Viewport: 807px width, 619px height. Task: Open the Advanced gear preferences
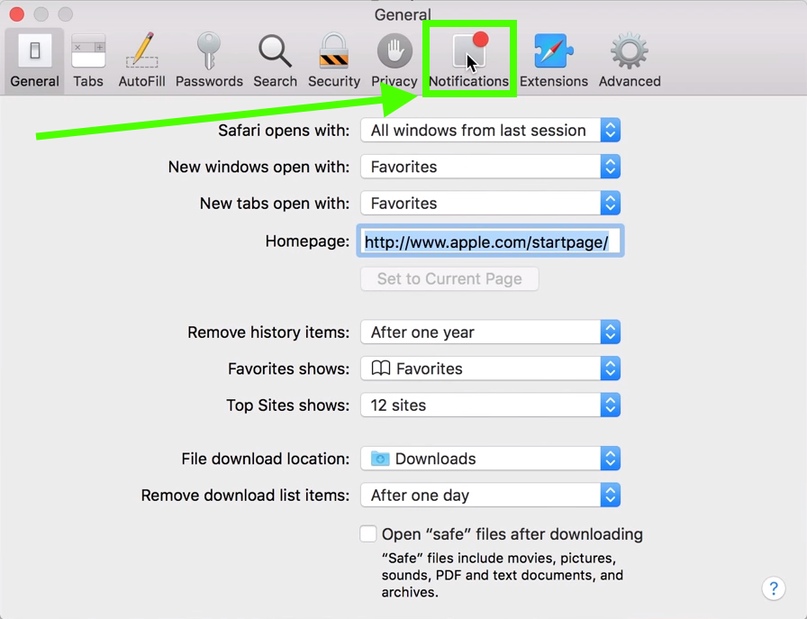[629, 60]
